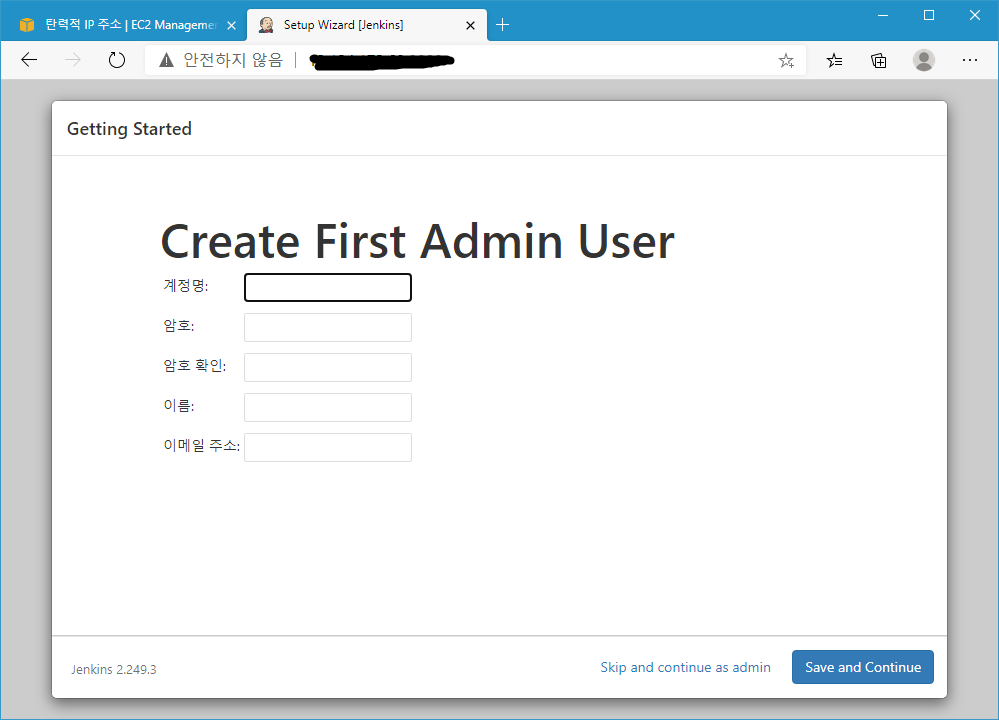The width and height of the screenshot is (999, 720).
Task: Add this page to favorites star
Action: coord(786,61)
